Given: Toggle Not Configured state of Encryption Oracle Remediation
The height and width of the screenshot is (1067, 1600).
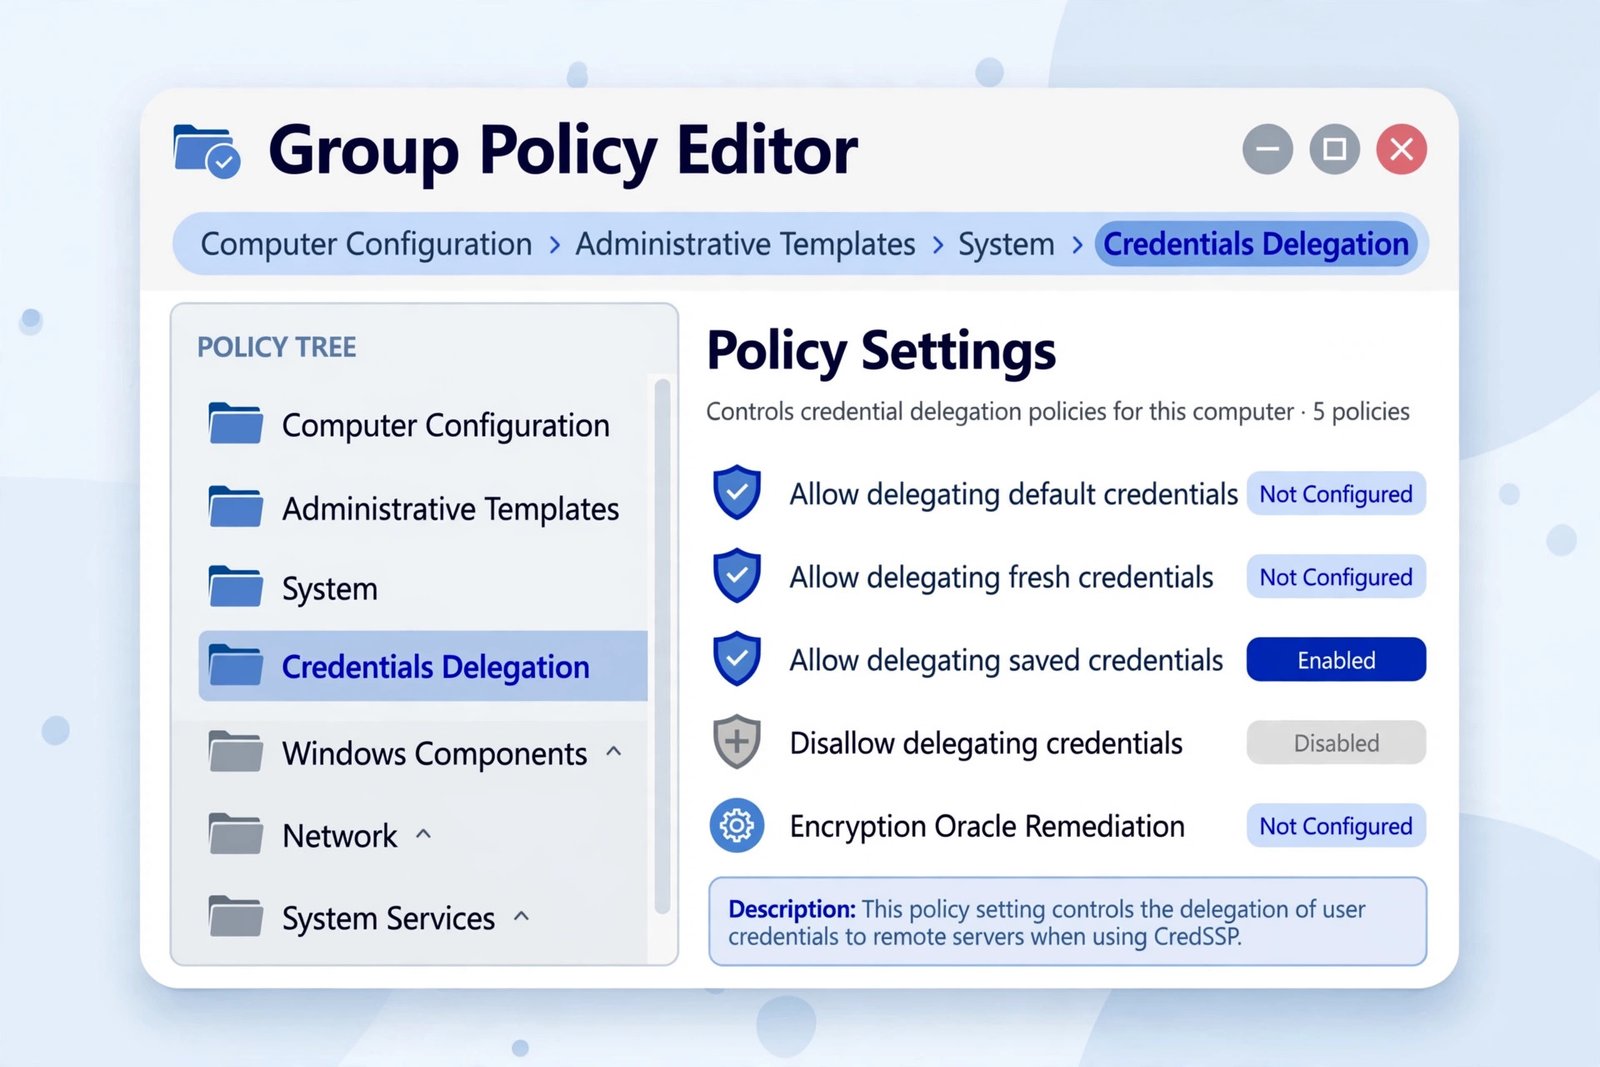Looking at the screenshot, I should click(x=1336, y=826).
